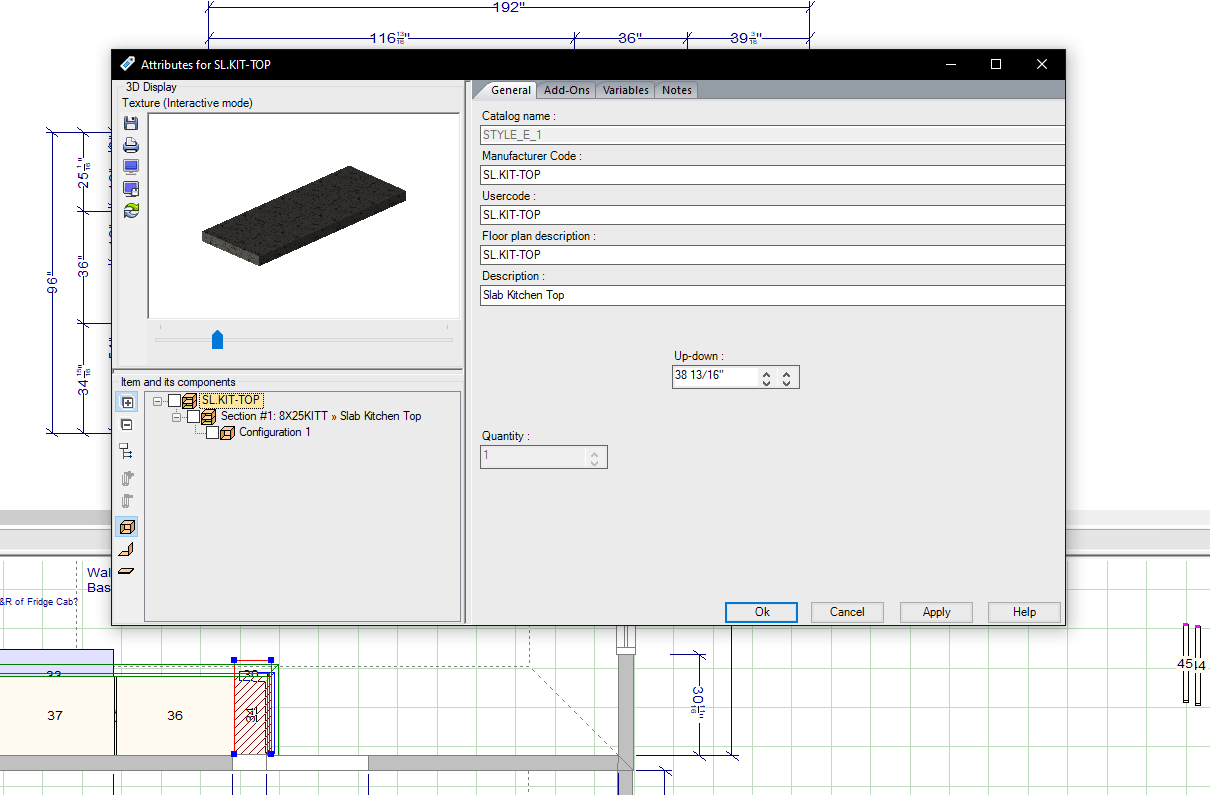Click the collapse-all minus icon beside component tree

127,425
